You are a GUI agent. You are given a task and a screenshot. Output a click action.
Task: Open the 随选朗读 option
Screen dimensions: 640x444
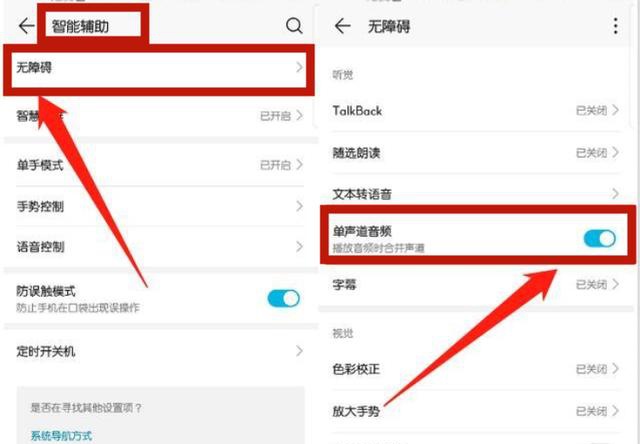(x=475, y=153)
